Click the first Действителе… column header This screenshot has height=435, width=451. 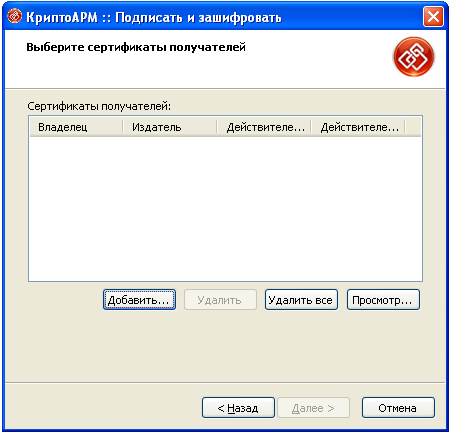[264, 127]
